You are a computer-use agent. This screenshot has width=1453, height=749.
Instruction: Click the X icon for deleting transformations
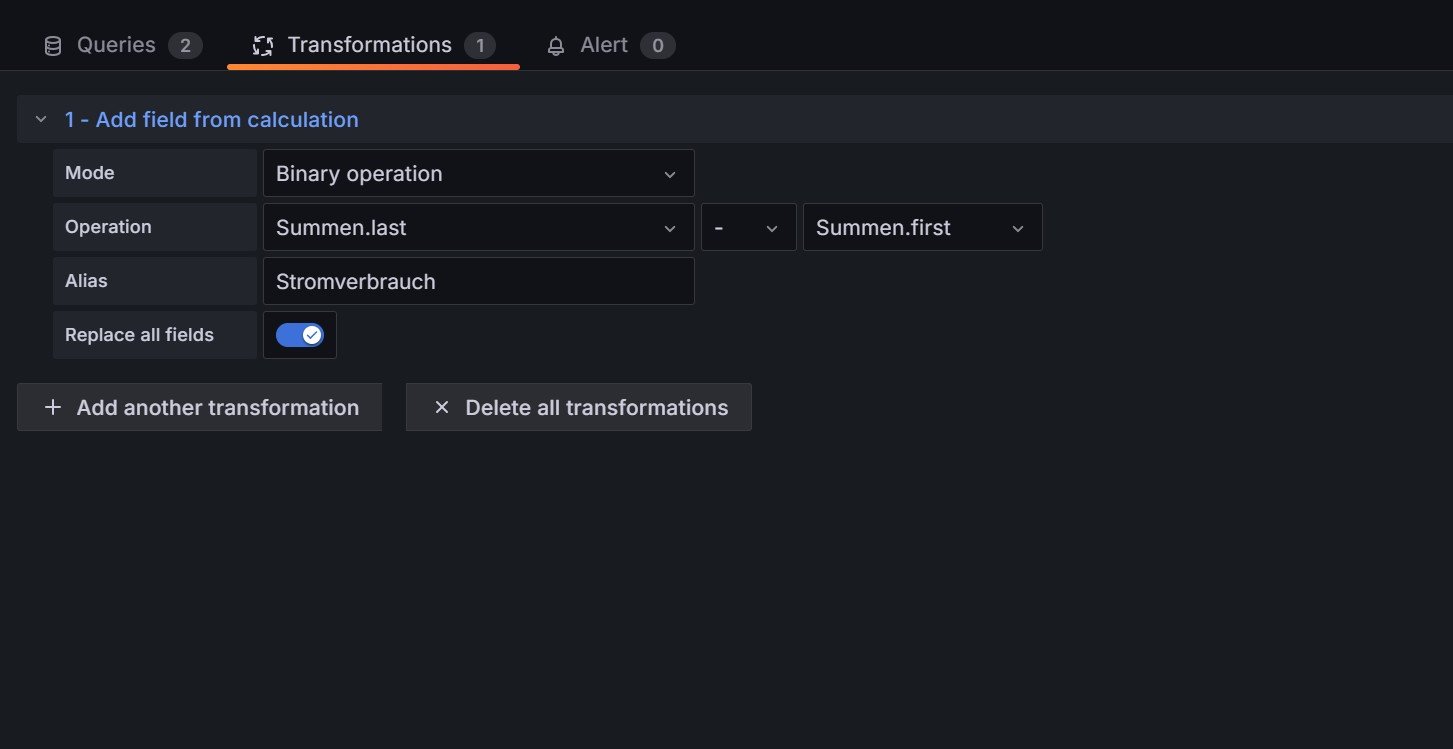(441, 408)
